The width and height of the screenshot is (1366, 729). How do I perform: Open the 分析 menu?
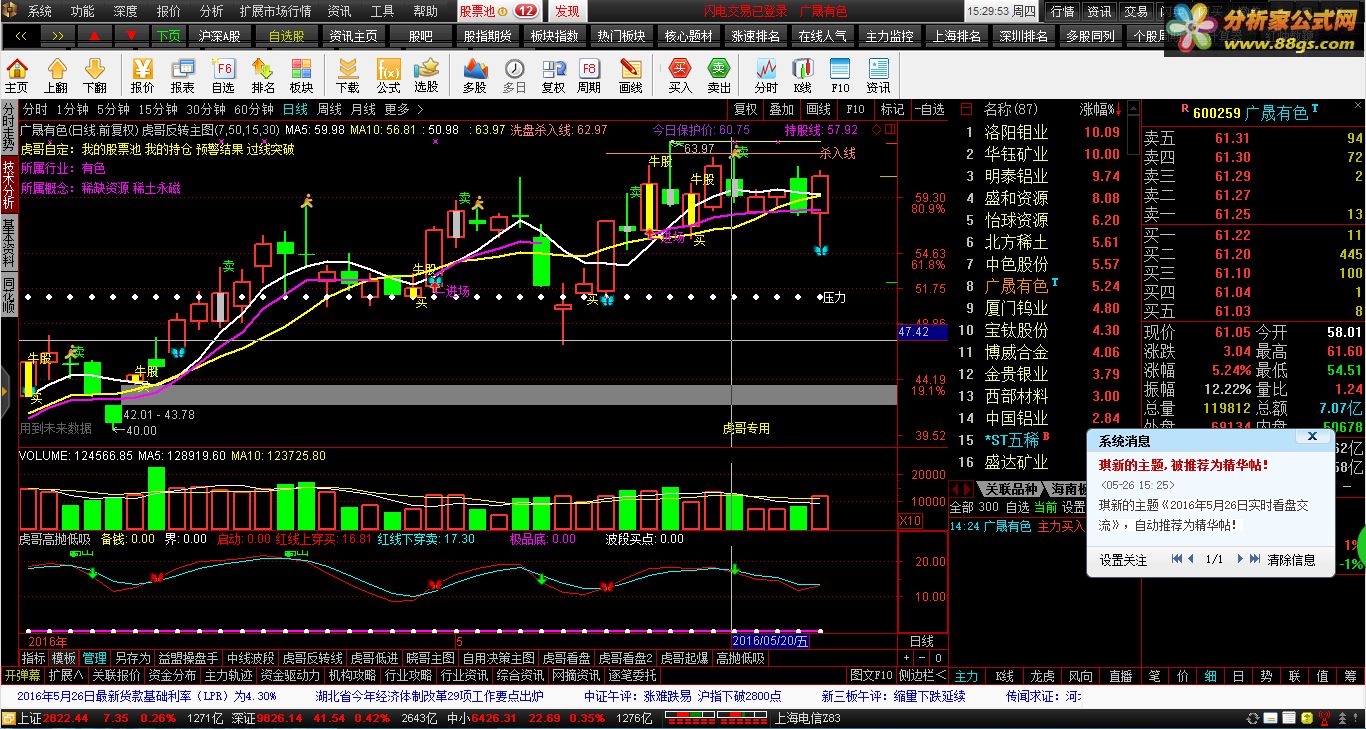(x=211, y=11)
